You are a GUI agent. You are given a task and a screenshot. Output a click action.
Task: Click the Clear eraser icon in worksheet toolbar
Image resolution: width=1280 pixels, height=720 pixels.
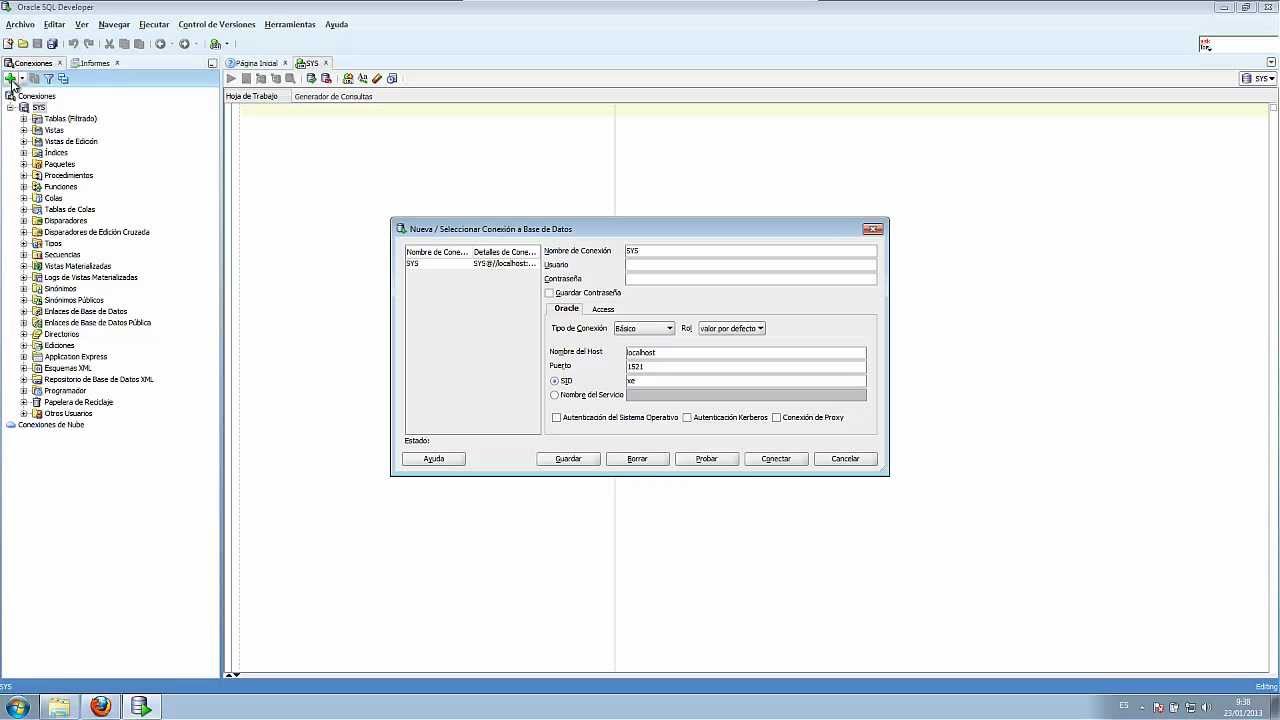377,78
